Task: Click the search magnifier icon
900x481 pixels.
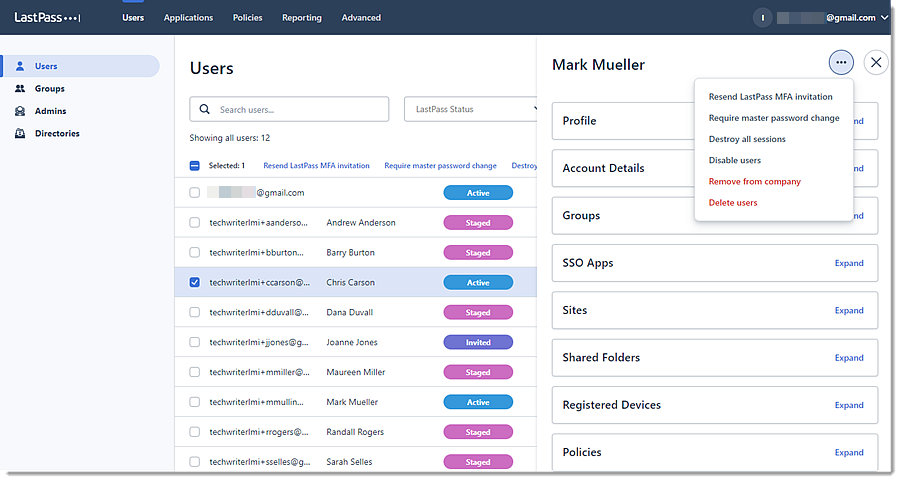Action: point(204,109)
